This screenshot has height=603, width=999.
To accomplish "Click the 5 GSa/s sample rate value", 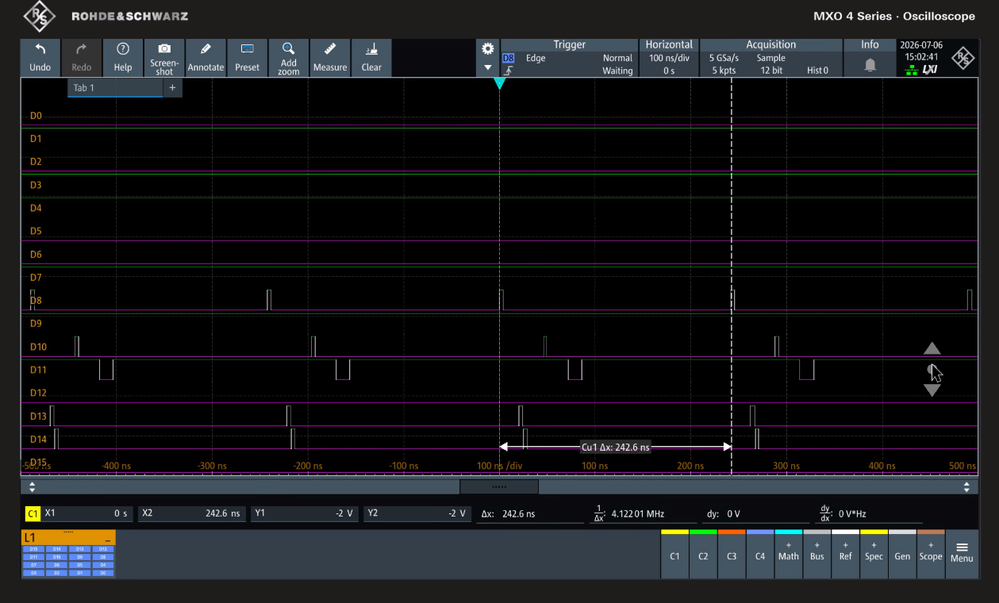I will click(724, 58).
